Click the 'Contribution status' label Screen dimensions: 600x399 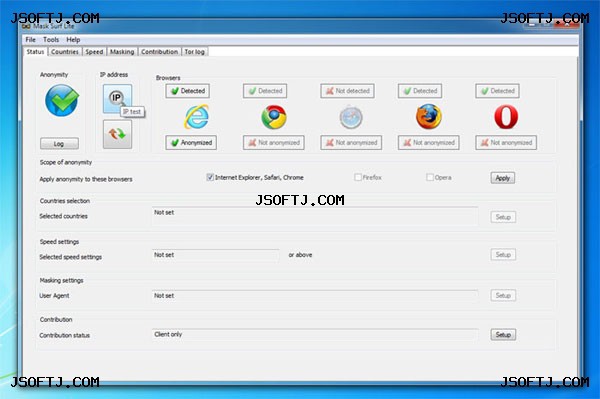coord(64,335)
